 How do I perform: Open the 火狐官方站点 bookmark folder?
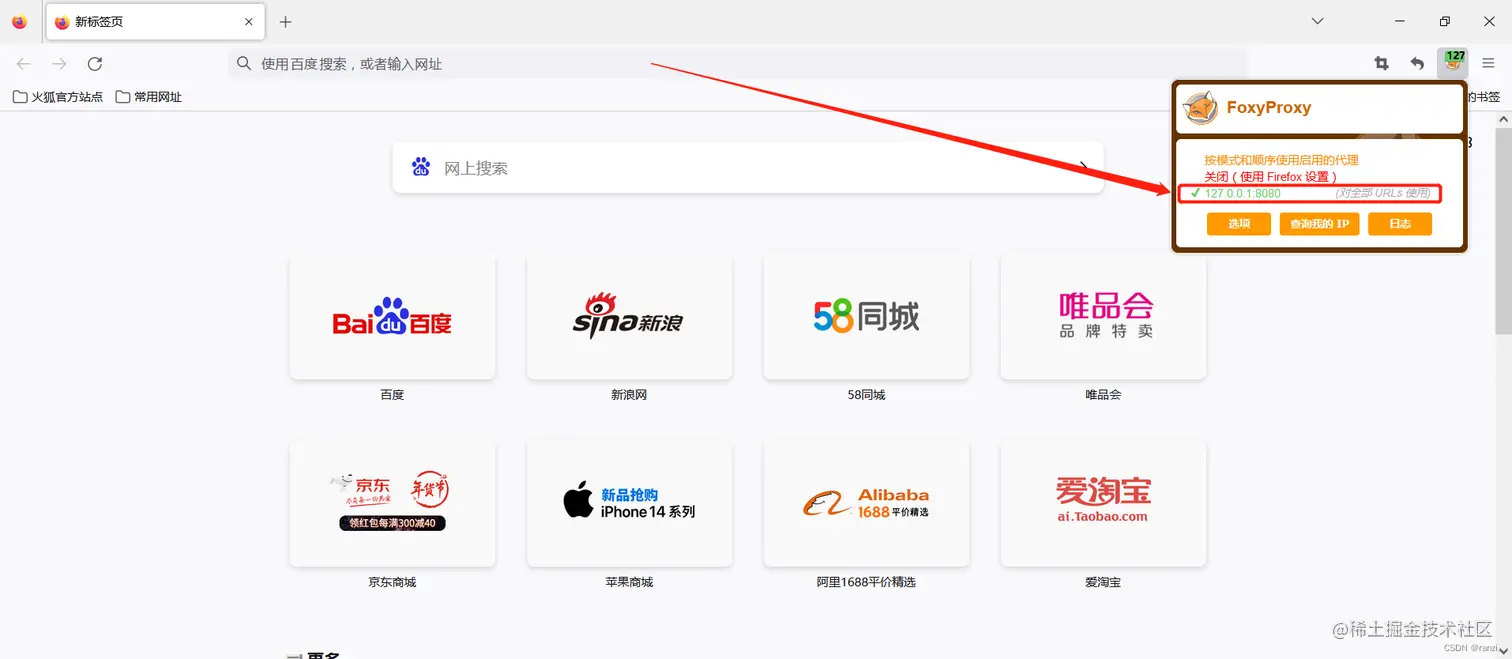[x=58, y=97]
